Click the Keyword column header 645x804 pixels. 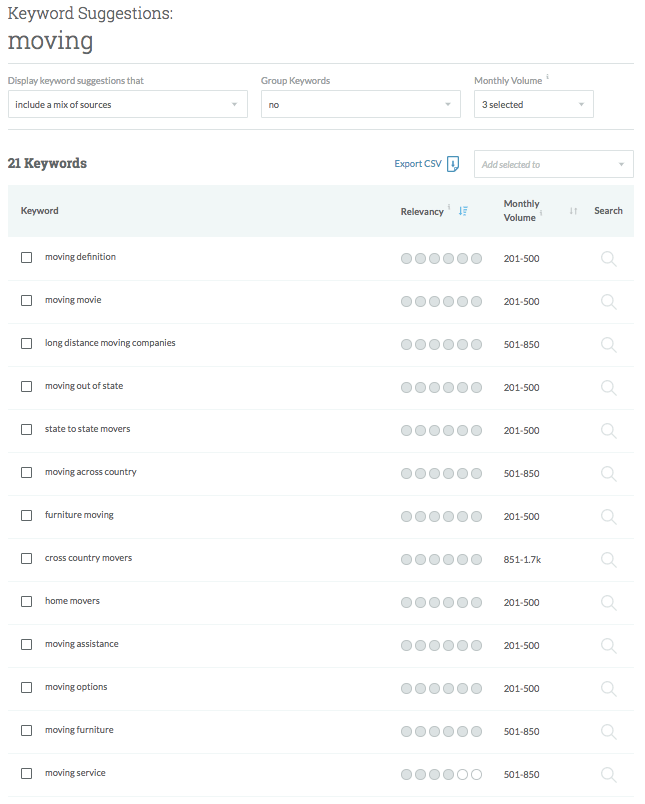pyautogui.click(x=39, y=211)
